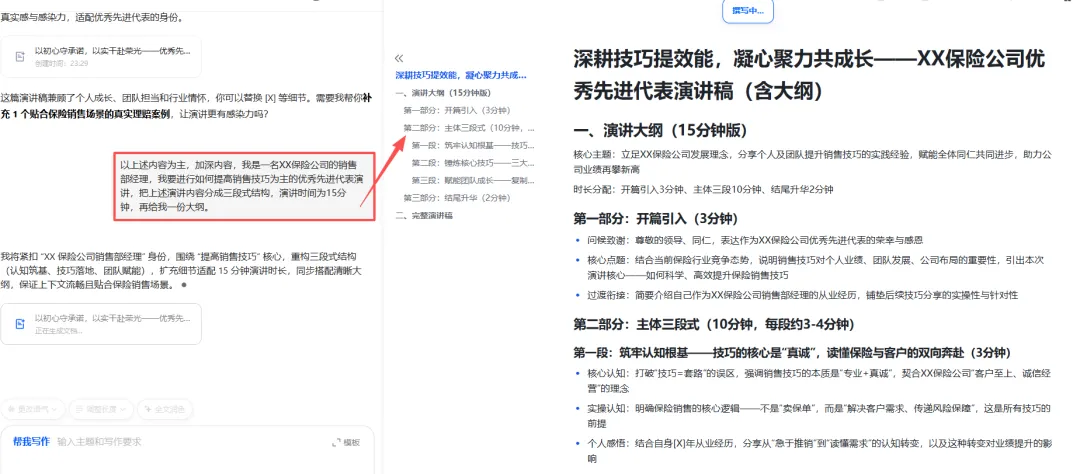Jump to outline item 第二部分：主体三段式

click(468, 128)
